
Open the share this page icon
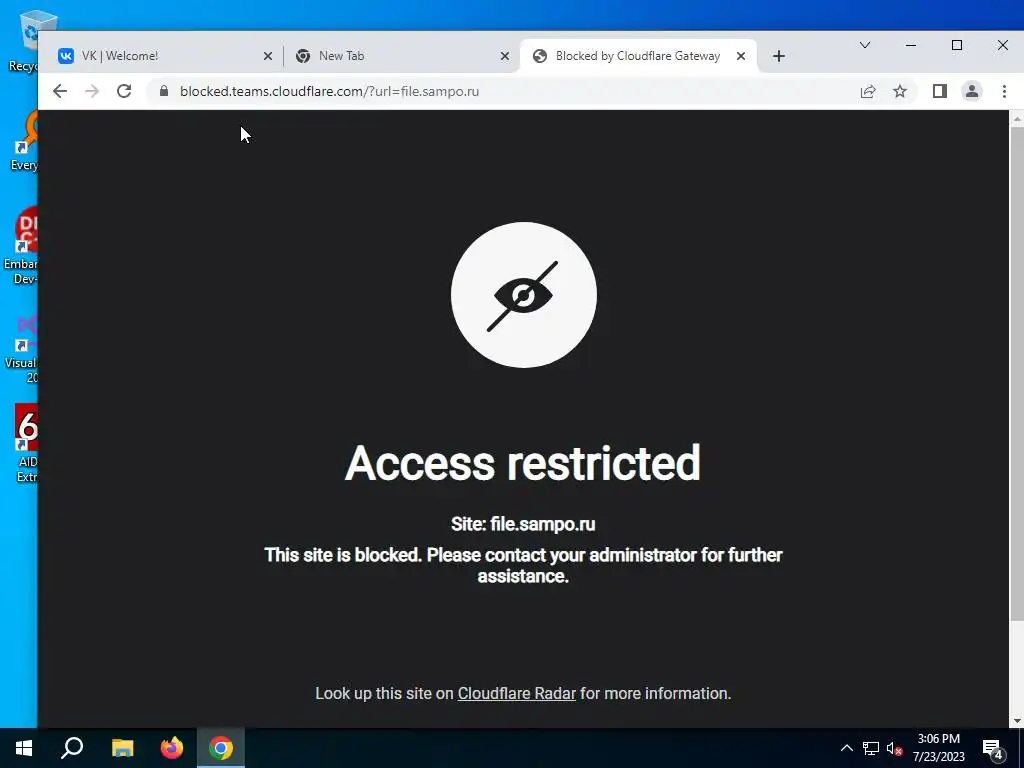coord(868,91)
